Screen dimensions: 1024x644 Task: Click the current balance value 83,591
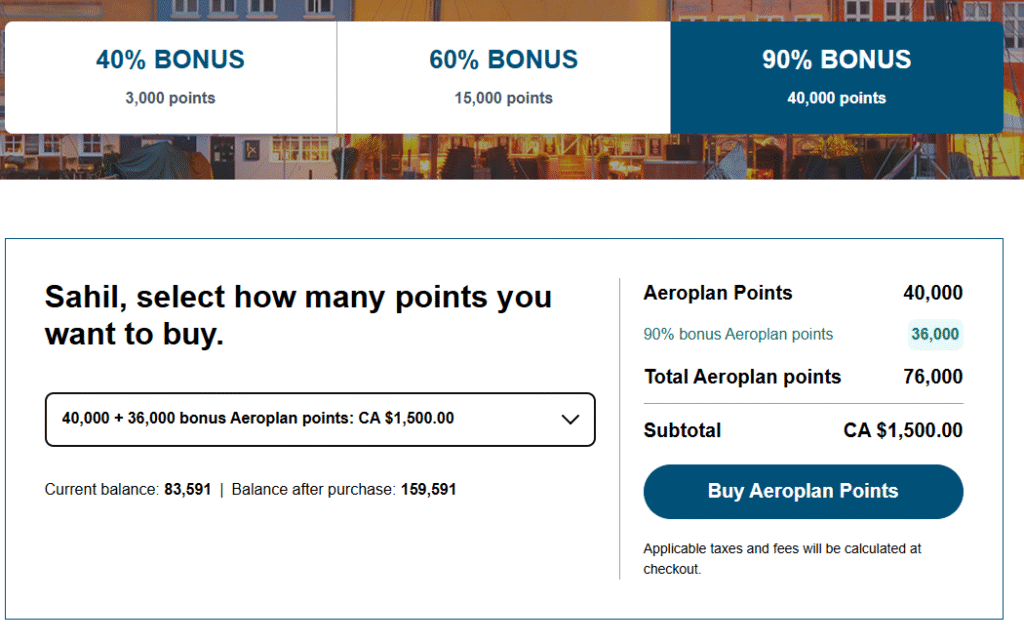pos(187,490)
